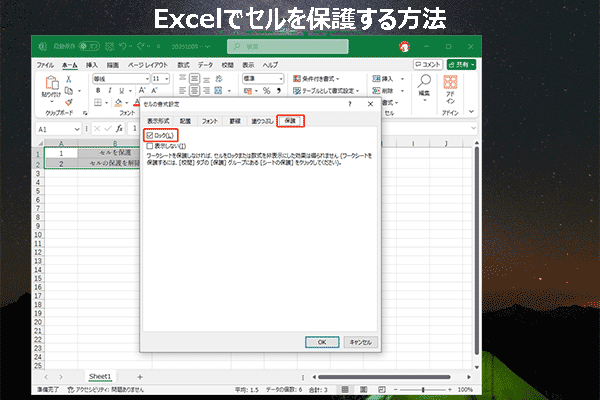The height and width of the screenshot is (400, 600).
Task: Select the フォント tab in dialog
Action: pos(210,121)
